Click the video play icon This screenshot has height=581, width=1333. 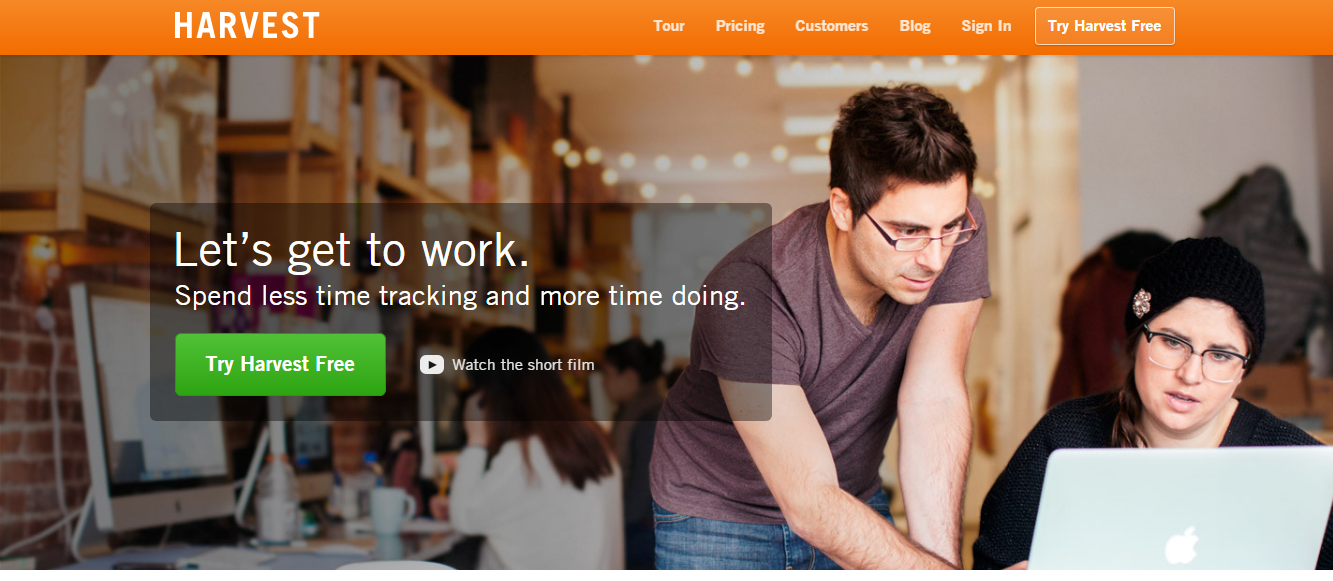432,365
